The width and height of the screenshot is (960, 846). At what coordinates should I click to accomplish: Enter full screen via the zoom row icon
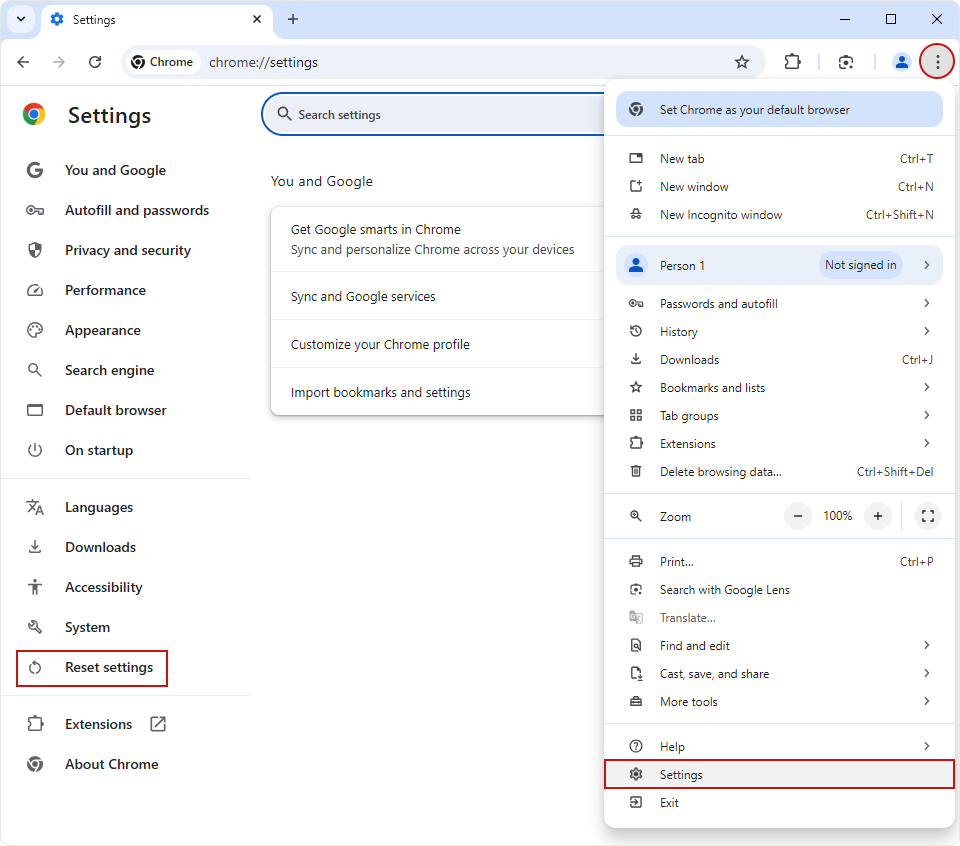928,516
